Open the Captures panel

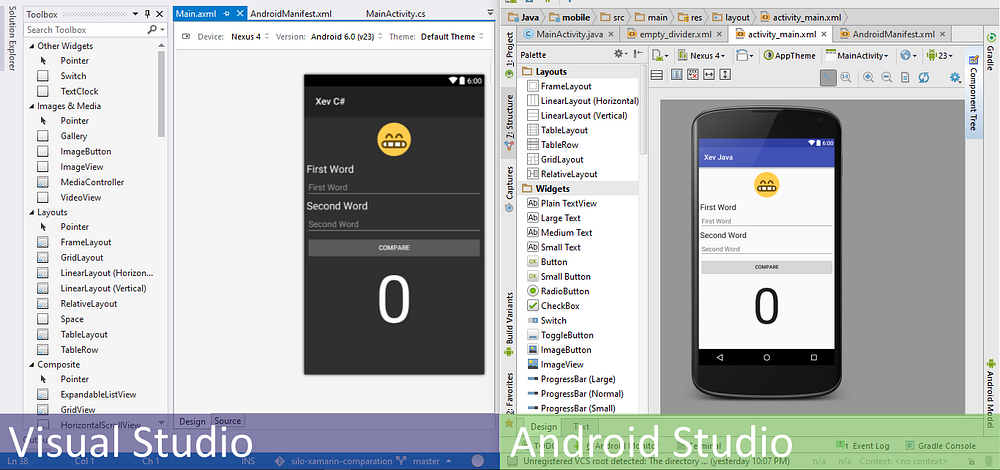pyautogui.click(x=509, y=187)
